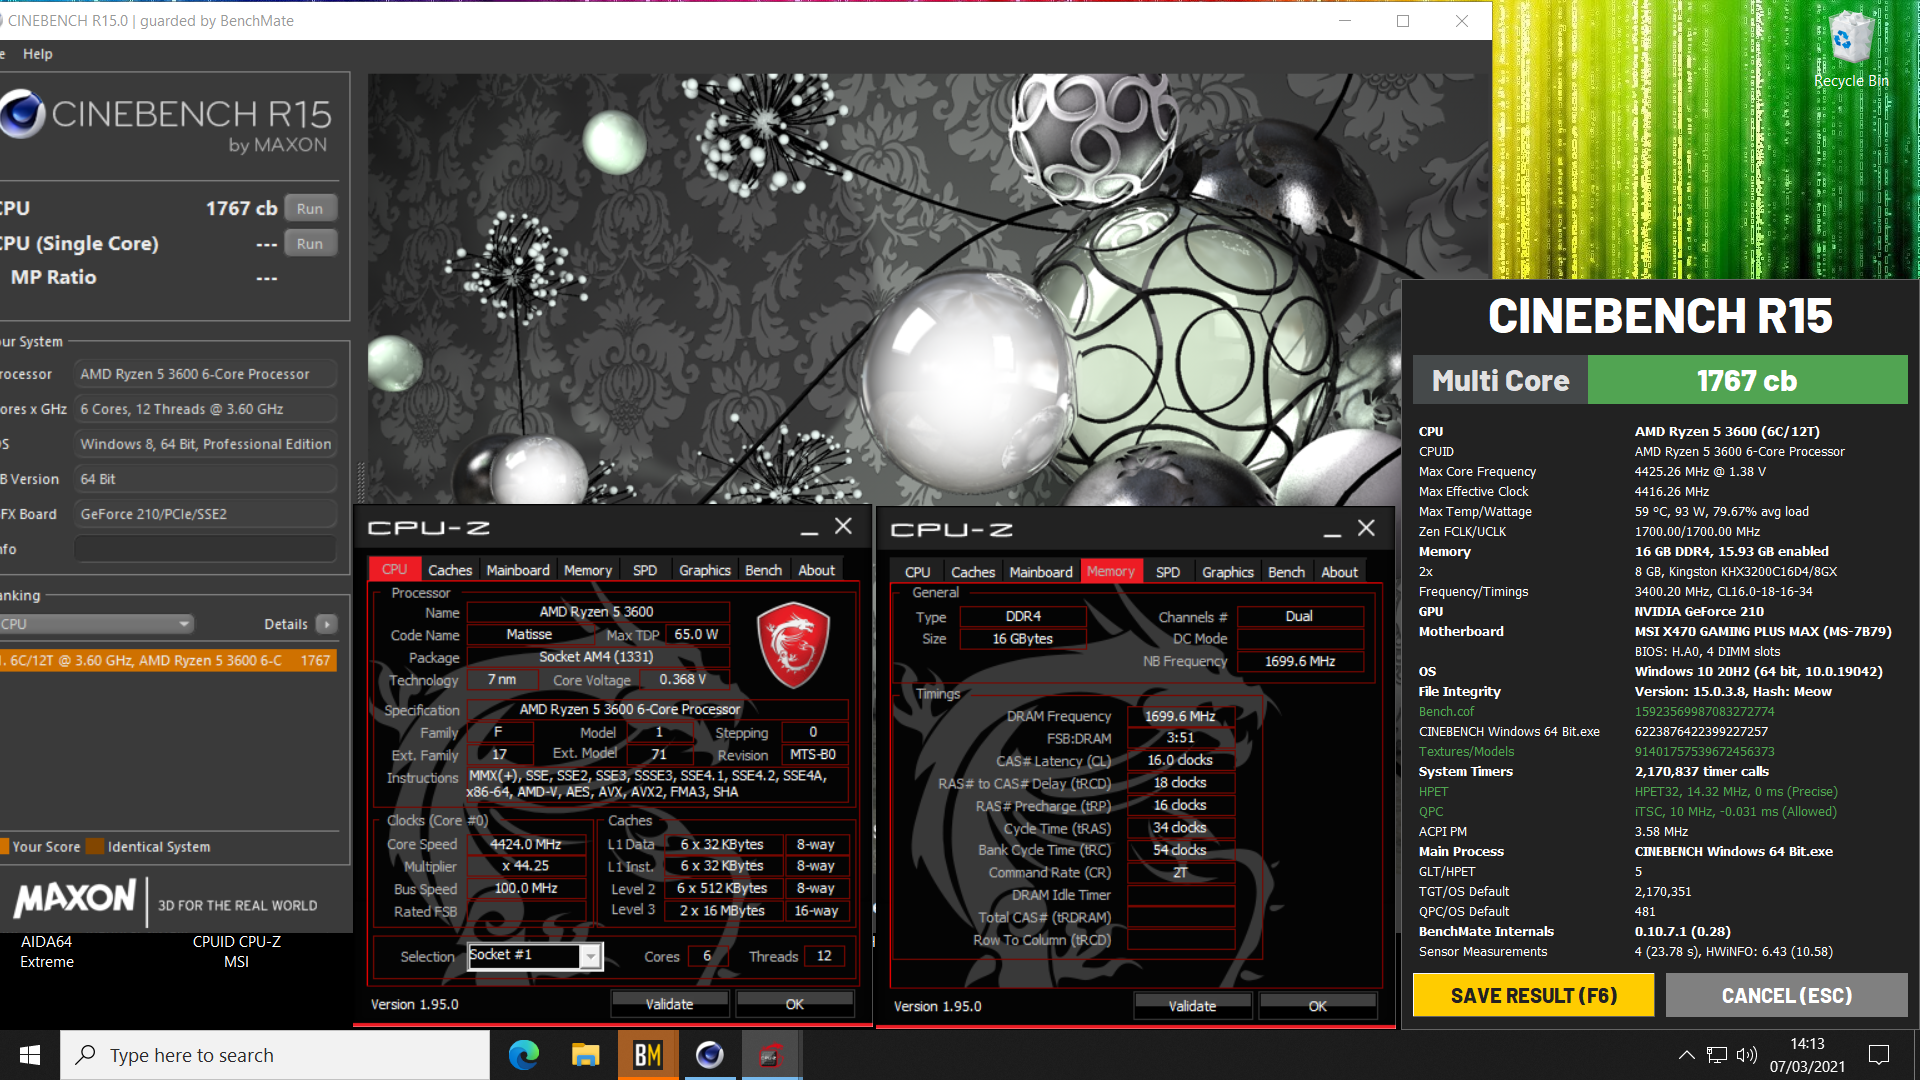Screen dimensions: 1920x1080
Task: Open the BenchMate taskbar icon
Action: click(x=647, y=1055)
